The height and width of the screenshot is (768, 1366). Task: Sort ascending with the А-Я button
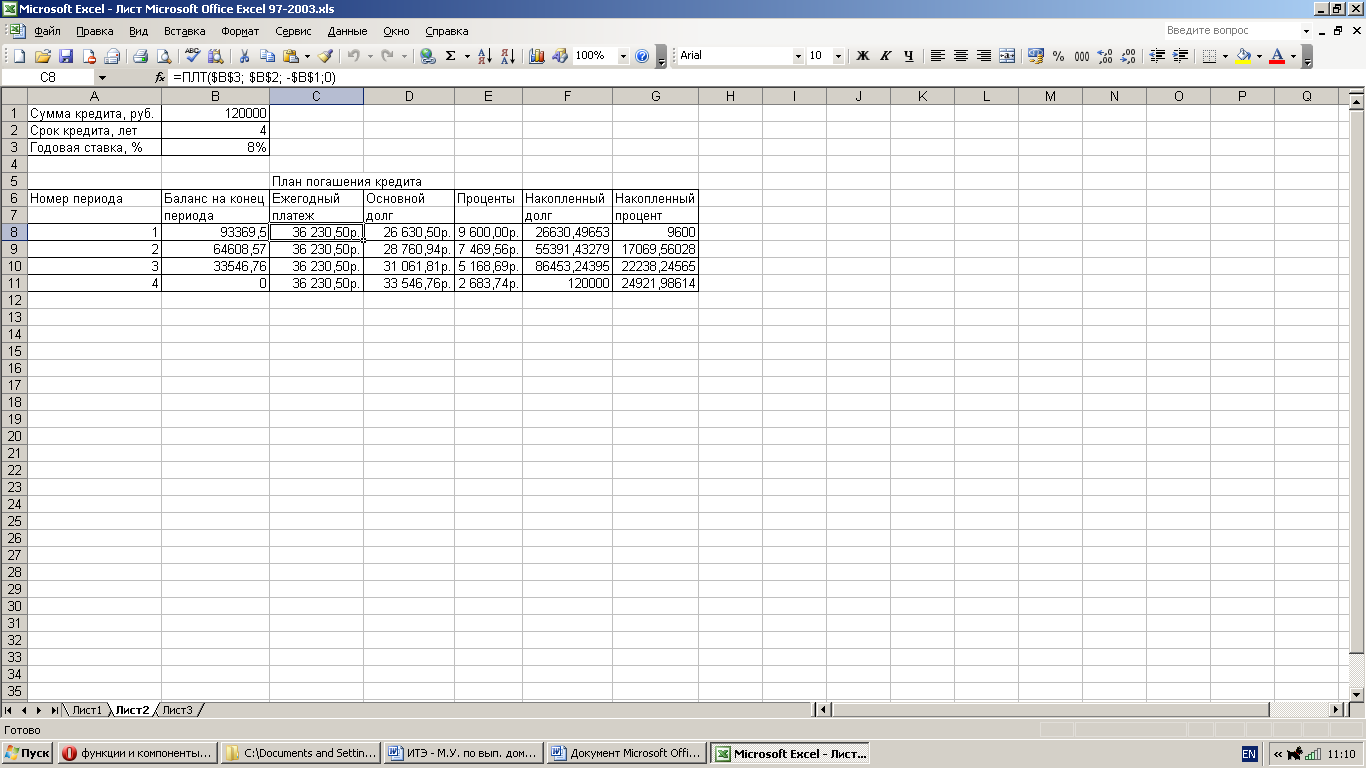pos(484,56)
